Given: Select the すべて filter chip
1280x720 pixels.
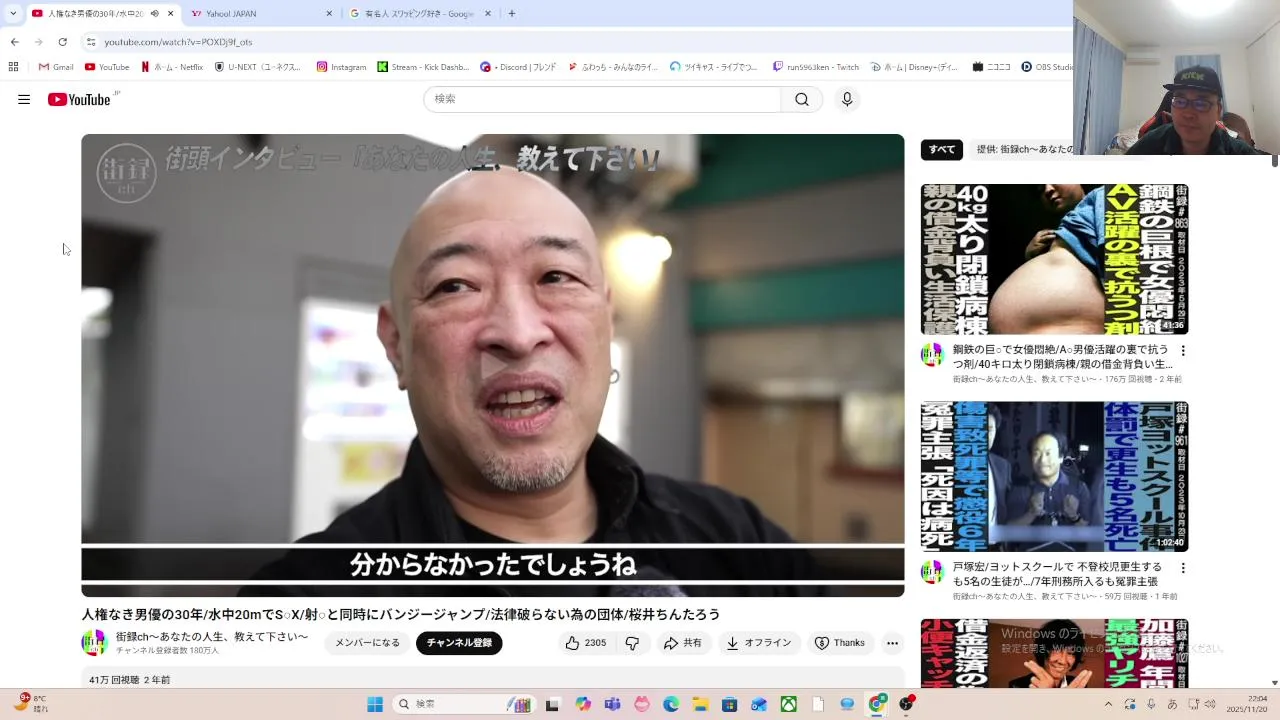Looking at the screenshot, I should [942, 150].
